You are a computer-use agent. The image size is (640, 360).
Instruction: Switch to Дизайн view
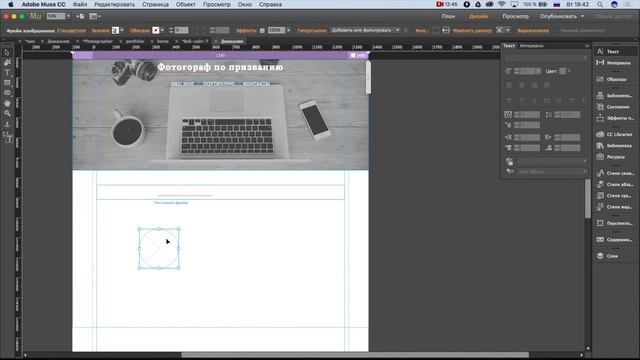coord(479,16)
